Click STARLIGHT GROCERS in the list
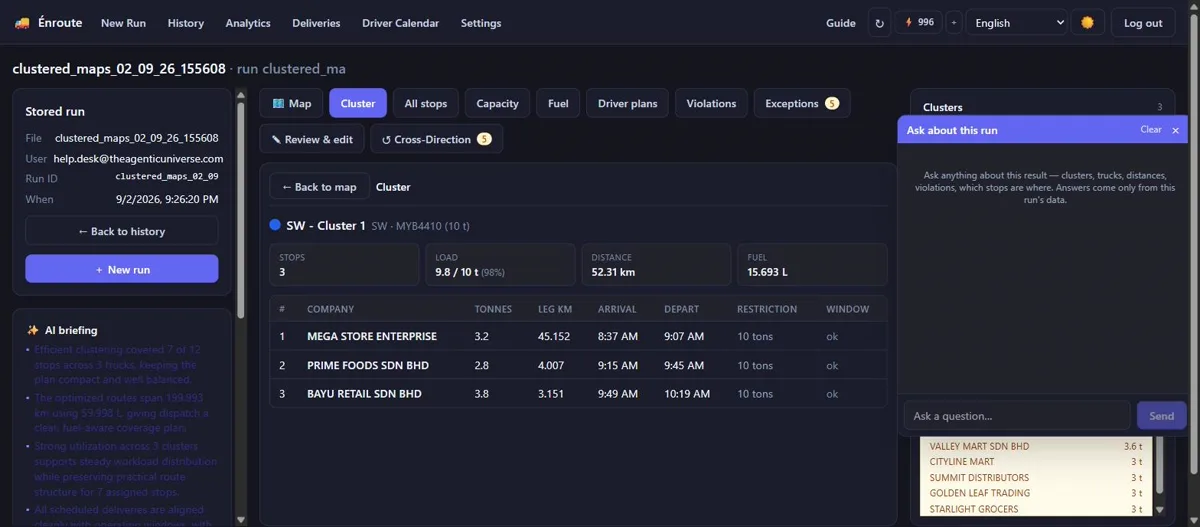The image size is (1200, 527). click(x=974, y=509)
